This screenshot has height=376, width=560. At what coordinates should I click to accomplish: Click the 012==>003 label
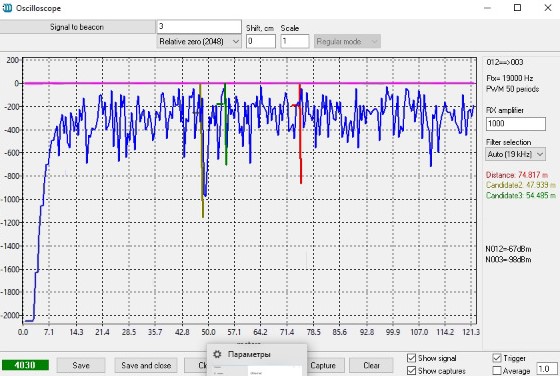(x=505, y=62)
